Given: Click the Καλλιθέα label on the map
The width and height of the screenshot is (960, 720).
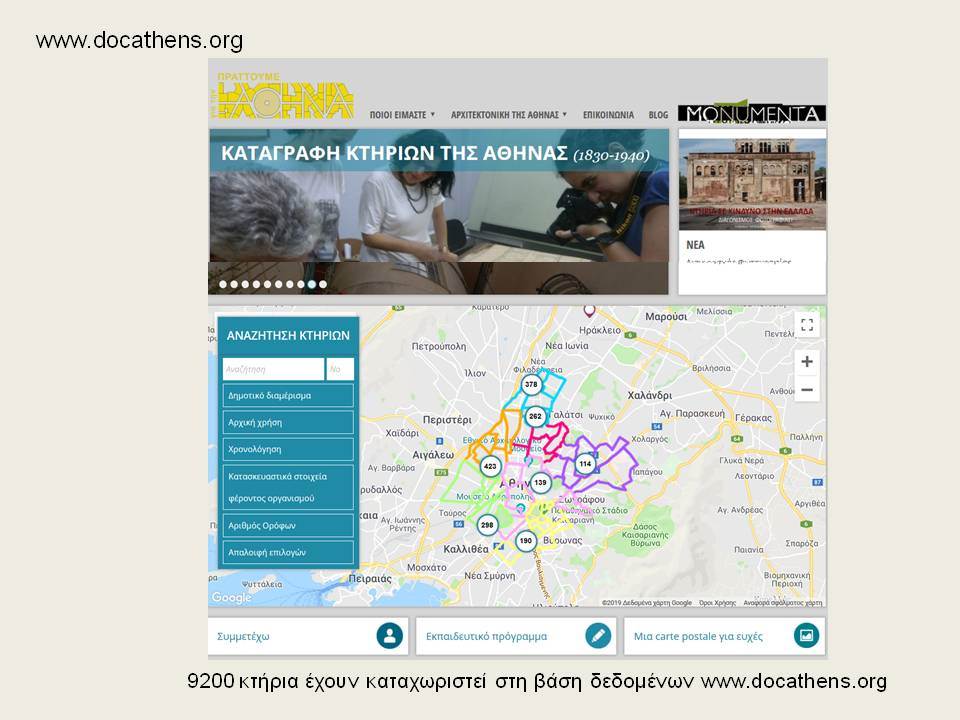Looking at the screenshot, I should 465,549.
